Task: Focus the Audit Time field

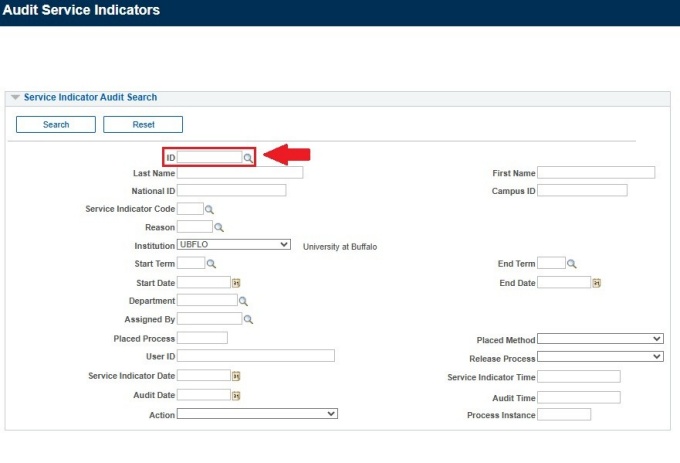Action: tap(579, 398)
